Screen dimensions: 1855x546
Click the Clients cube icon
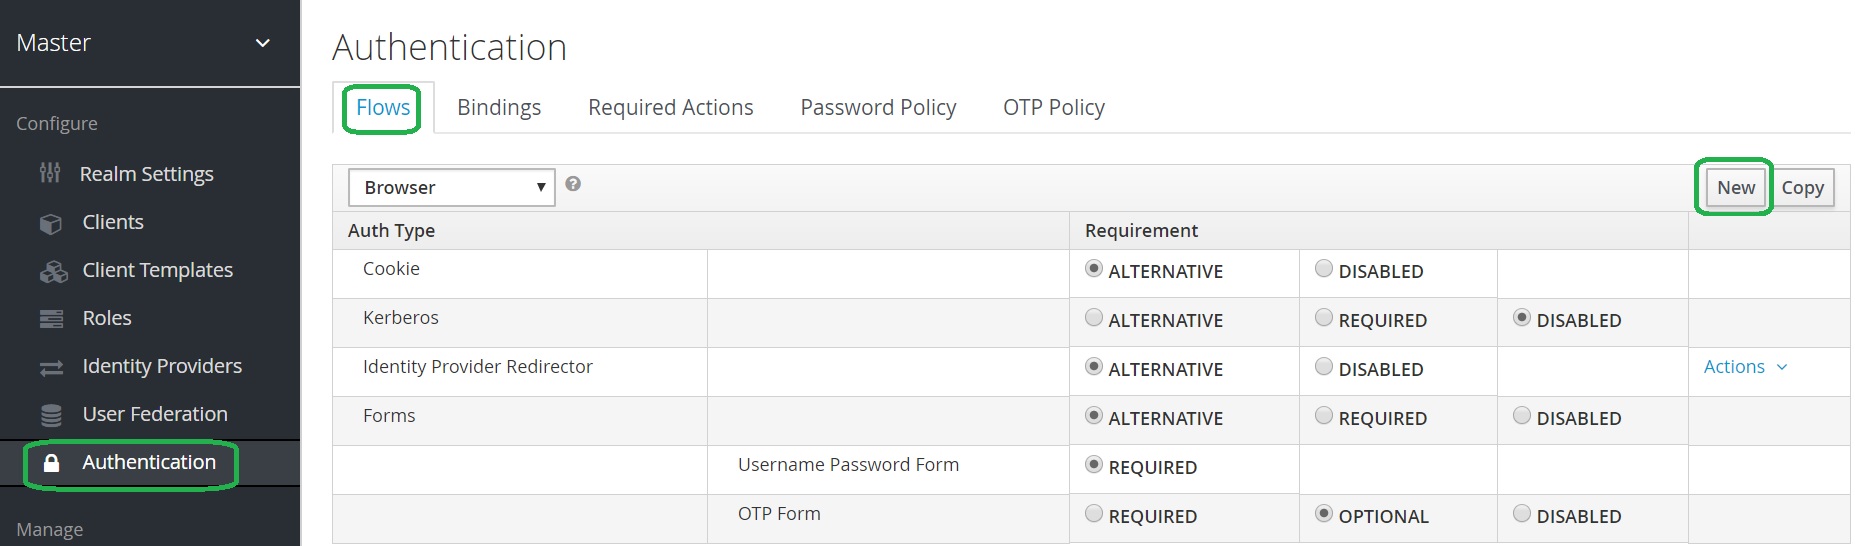coord(50,223)
